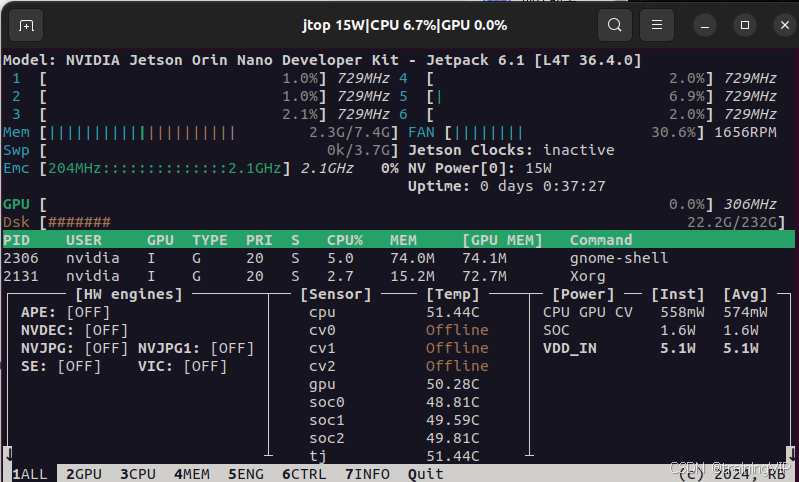Click the CPU GPU CV power row
Image resolution: width=799 pixels, height=482 pixels.
point(655,312)
